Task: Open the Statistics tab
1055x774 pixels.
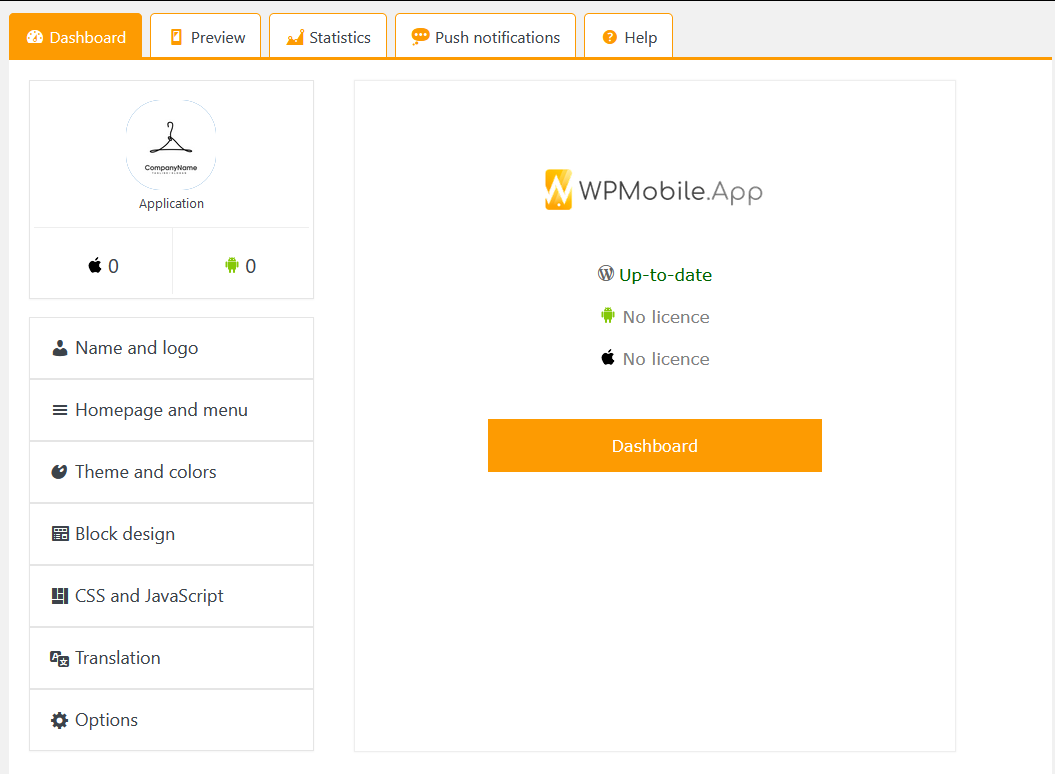Action: [x=328, y=37]
